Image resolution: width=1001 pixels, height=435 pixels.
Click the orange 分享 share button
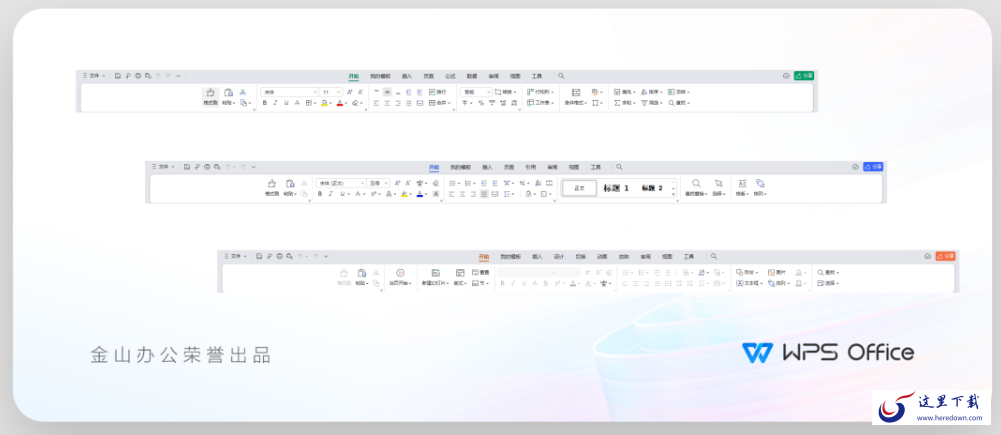(x=945, y=256)
